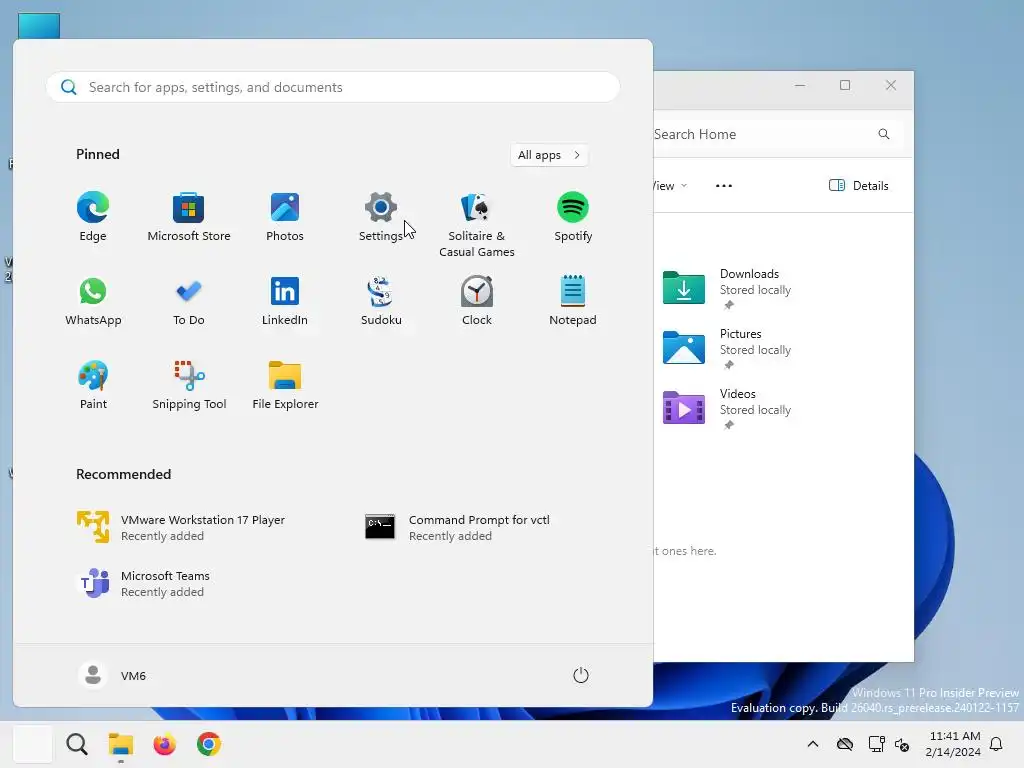Toggle the Details pane in File Explorer

(x=859, y=185)
